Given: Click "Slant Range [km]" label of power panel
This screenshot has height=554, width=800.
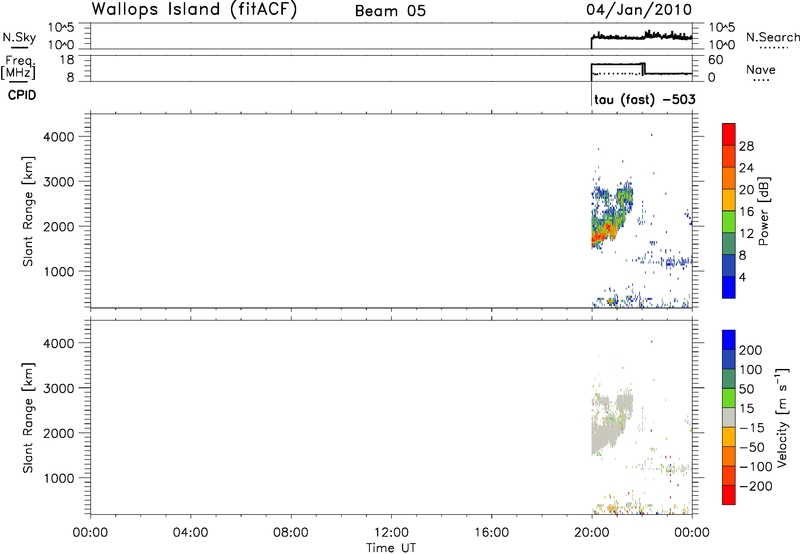Looking at the screenshot, I should point(28,211).
